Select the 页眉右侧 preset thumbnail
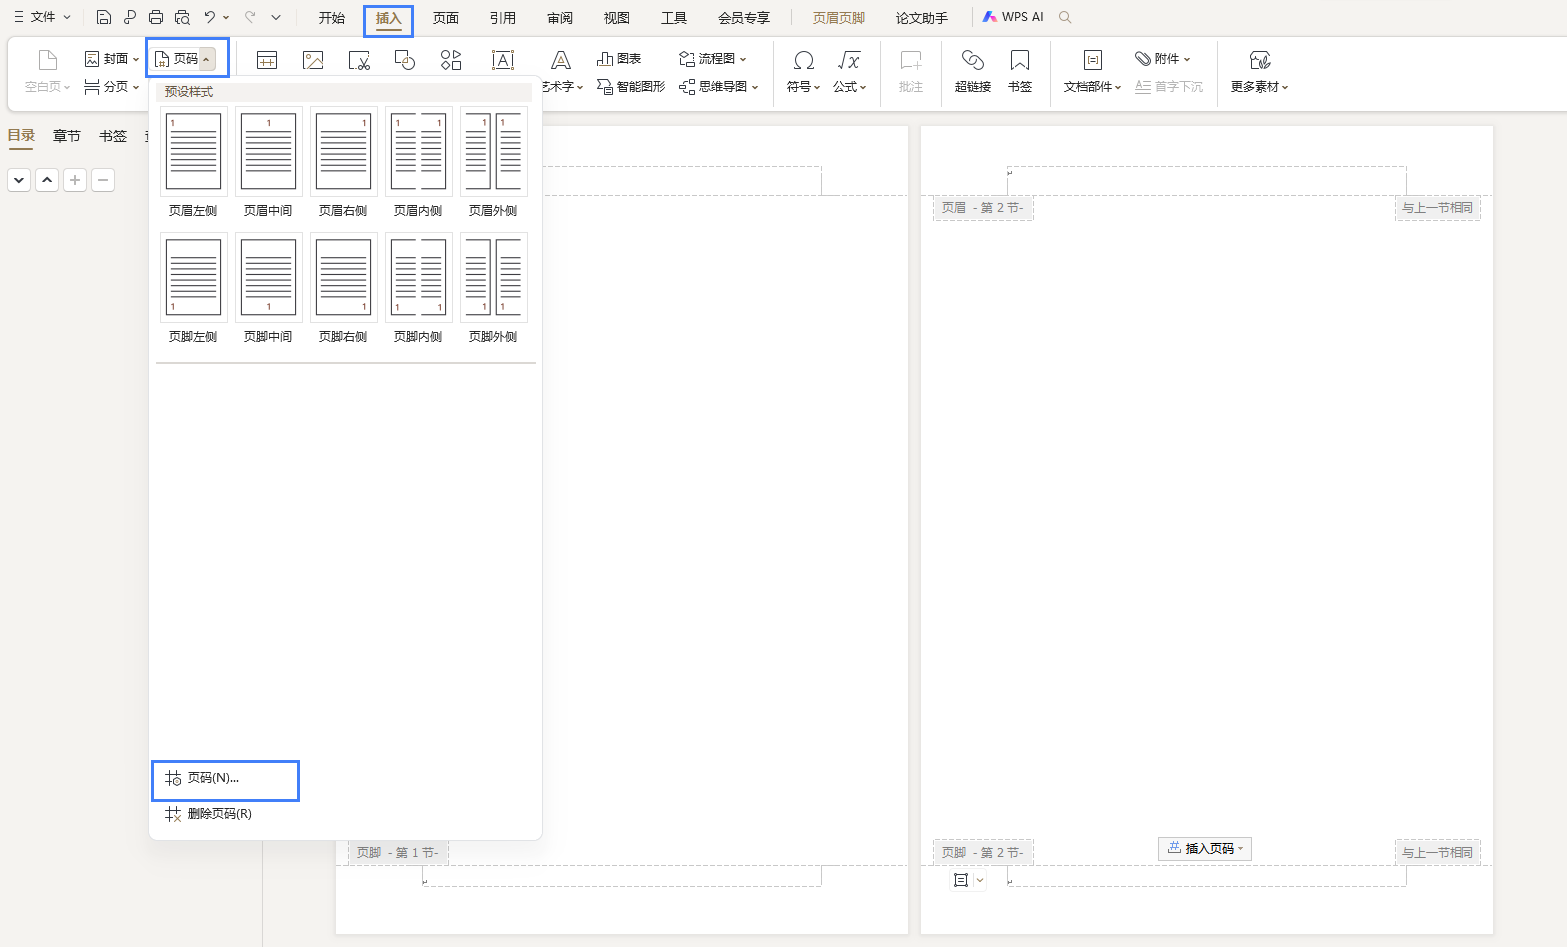 click(x=343, y=152)
